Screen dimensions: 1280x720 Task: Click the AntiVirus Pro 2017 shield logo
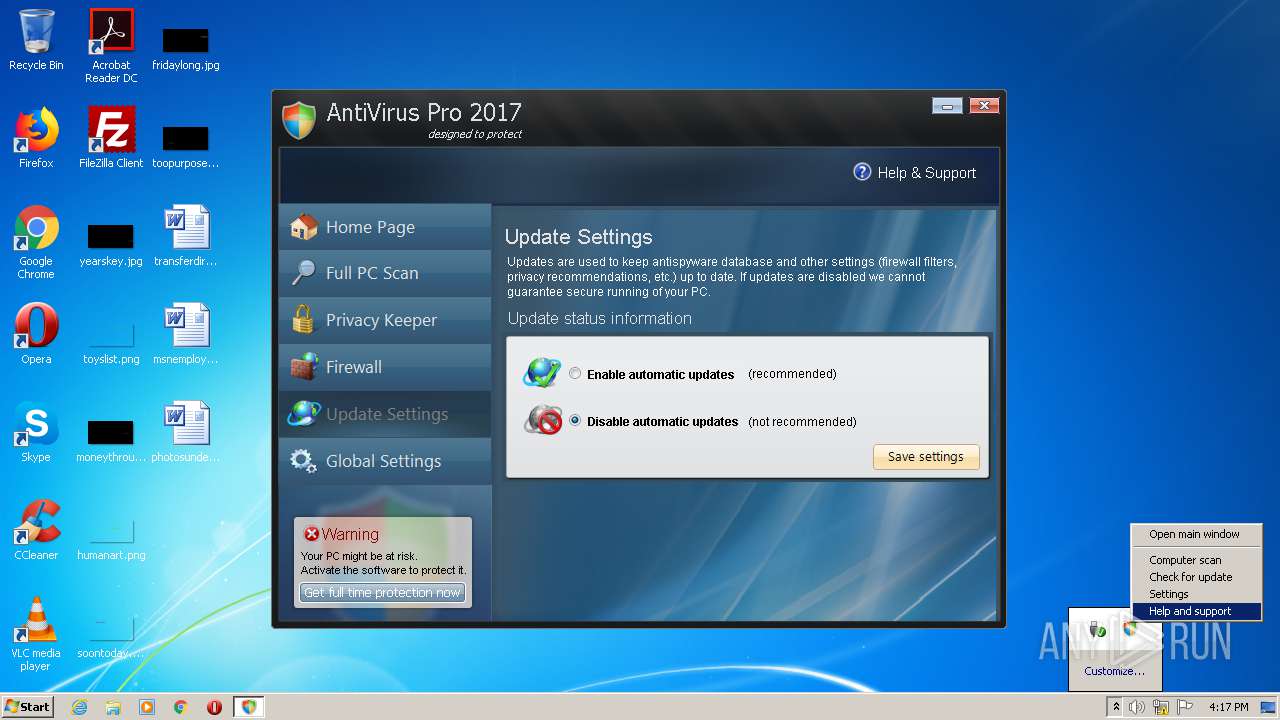point(299,119)
